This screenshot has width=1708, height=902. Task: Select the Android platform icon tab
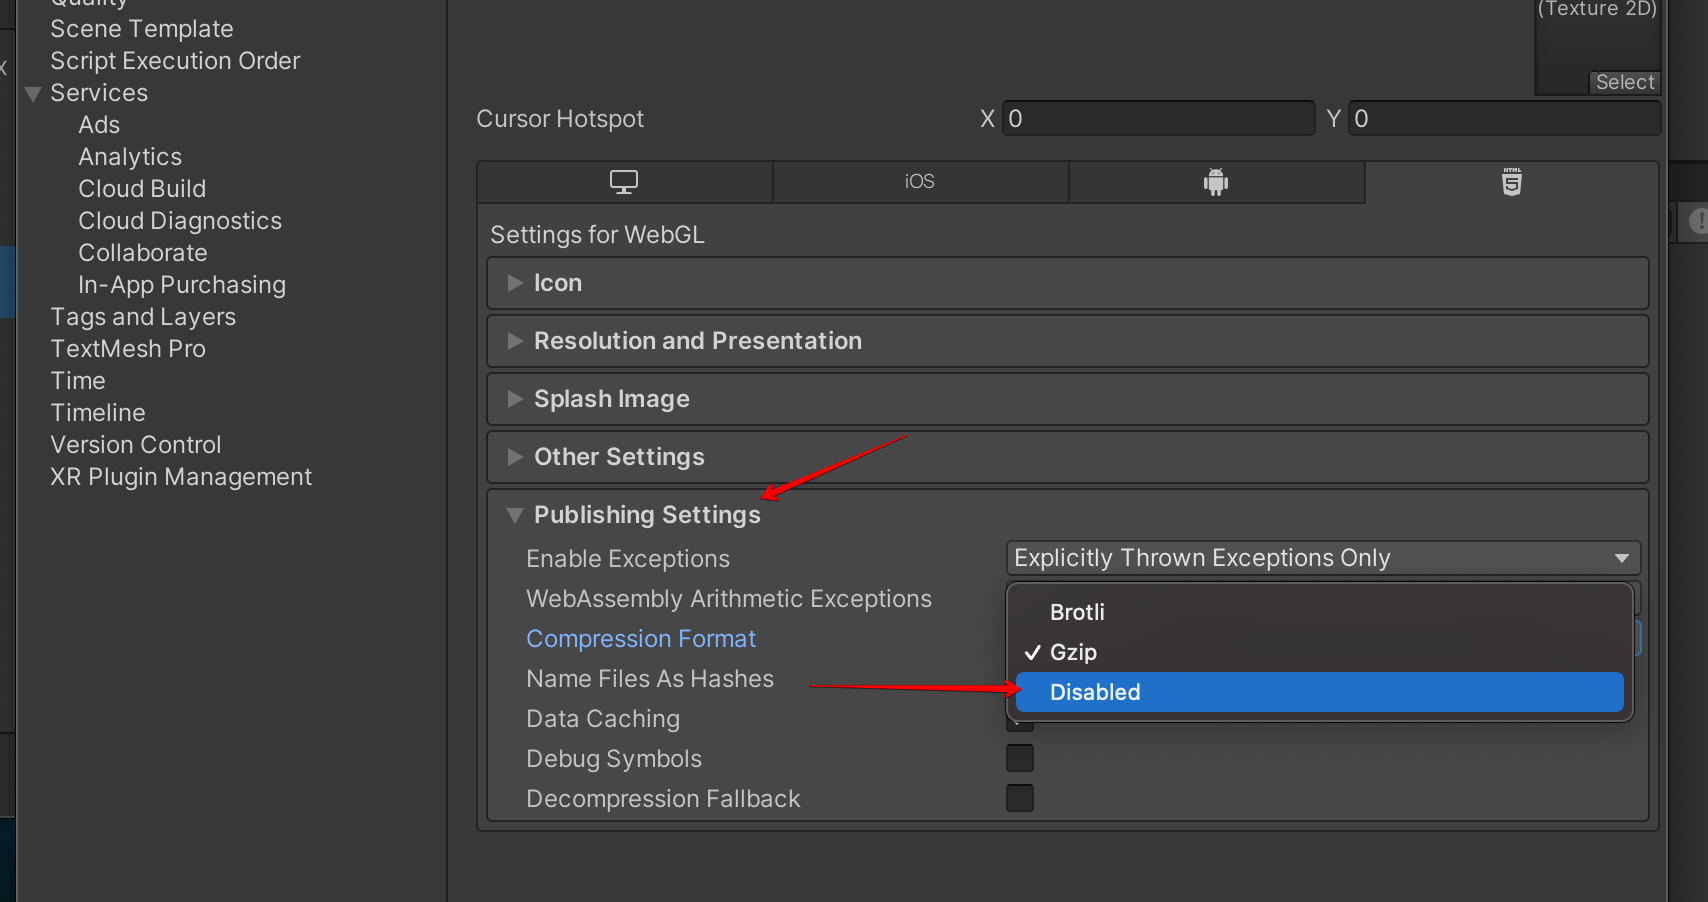coord(1216,182)
